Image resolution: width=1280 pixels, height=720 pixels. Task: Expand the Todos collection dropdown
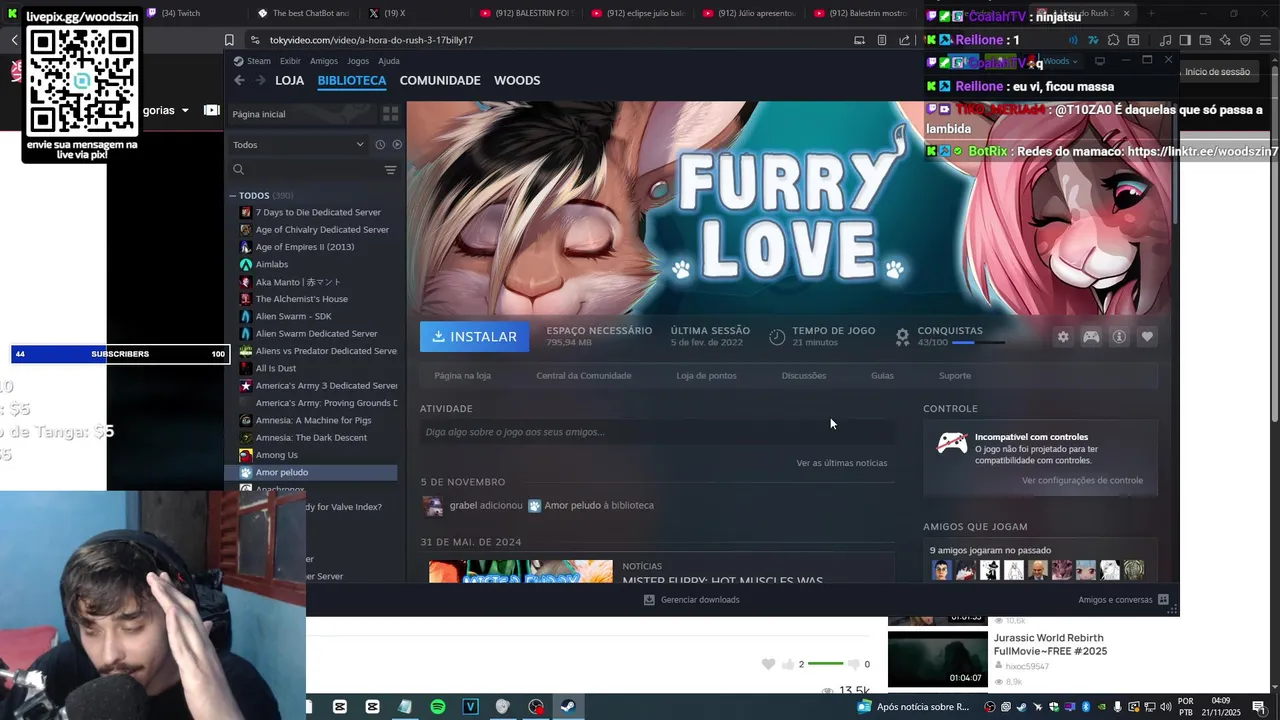(299, 145)
